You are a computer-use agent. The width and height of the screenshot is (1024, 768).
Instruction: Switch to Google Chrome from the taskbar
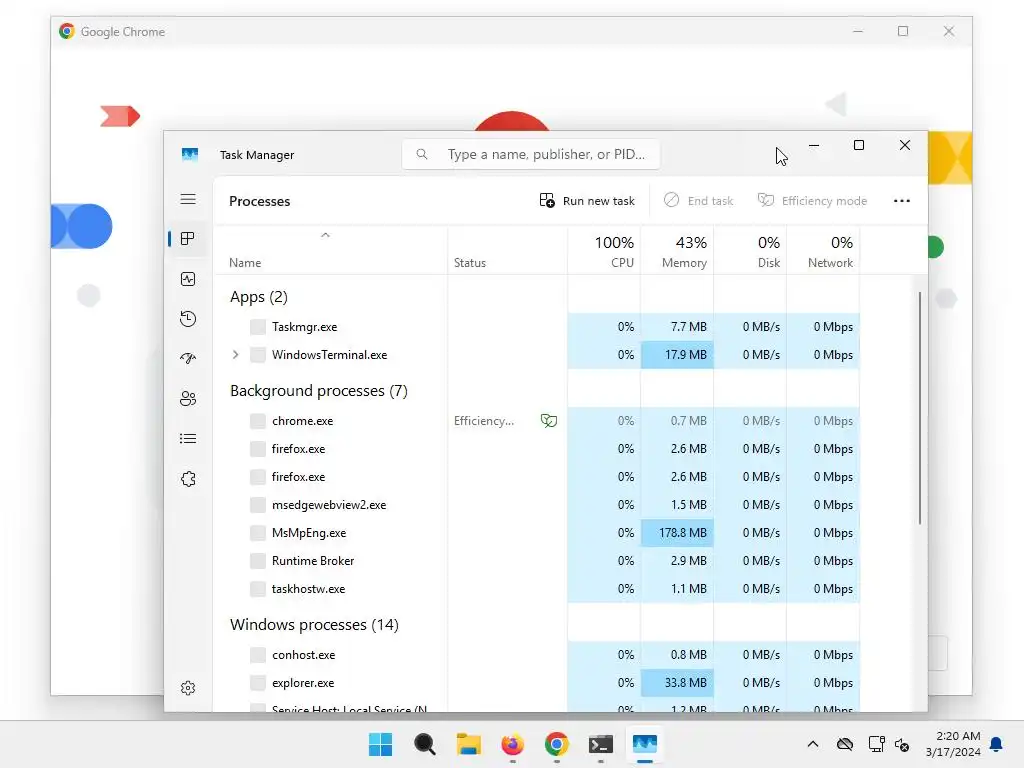click(x=556, y=744)
